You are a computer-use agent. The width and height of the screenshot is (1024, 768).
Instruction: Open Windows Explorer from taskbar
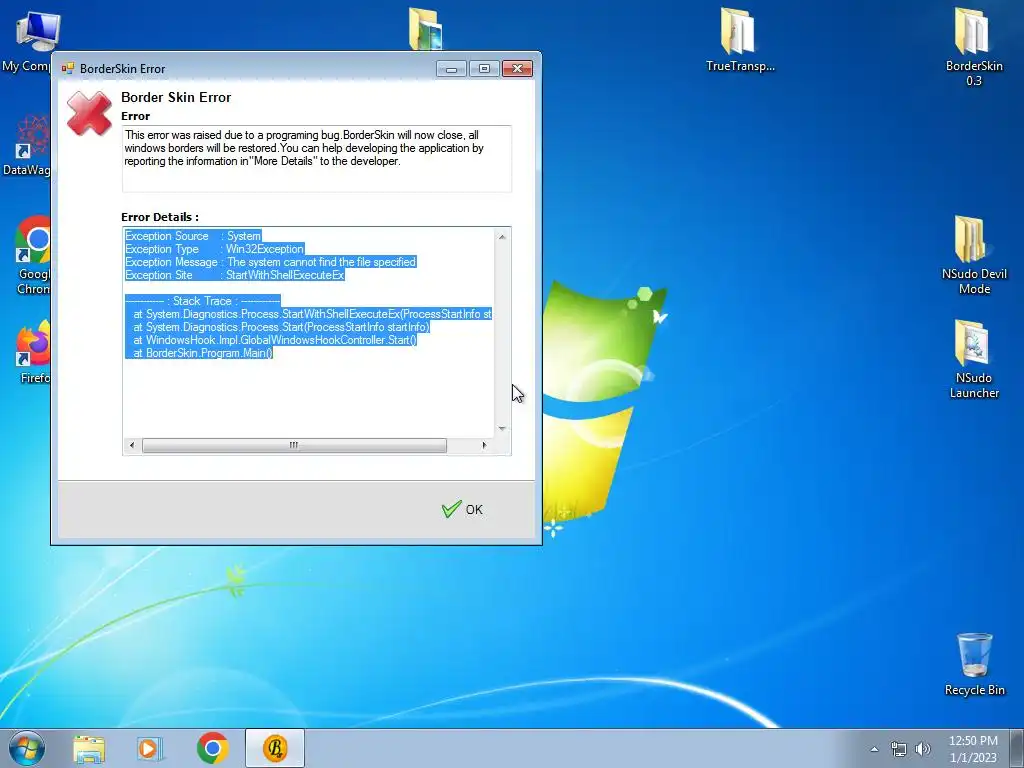tap(89, 749)
